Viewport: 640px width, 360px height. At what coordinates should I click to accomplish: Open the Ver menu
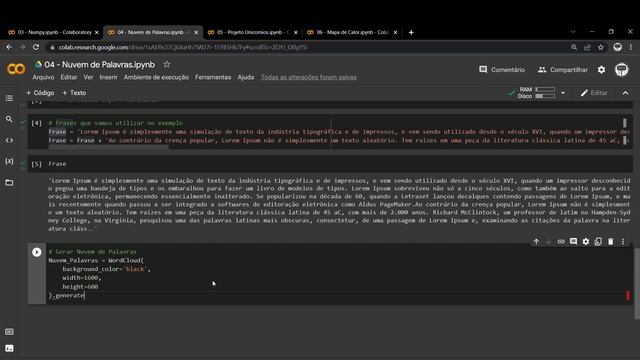pyautogui.click(x=89, y=77)
